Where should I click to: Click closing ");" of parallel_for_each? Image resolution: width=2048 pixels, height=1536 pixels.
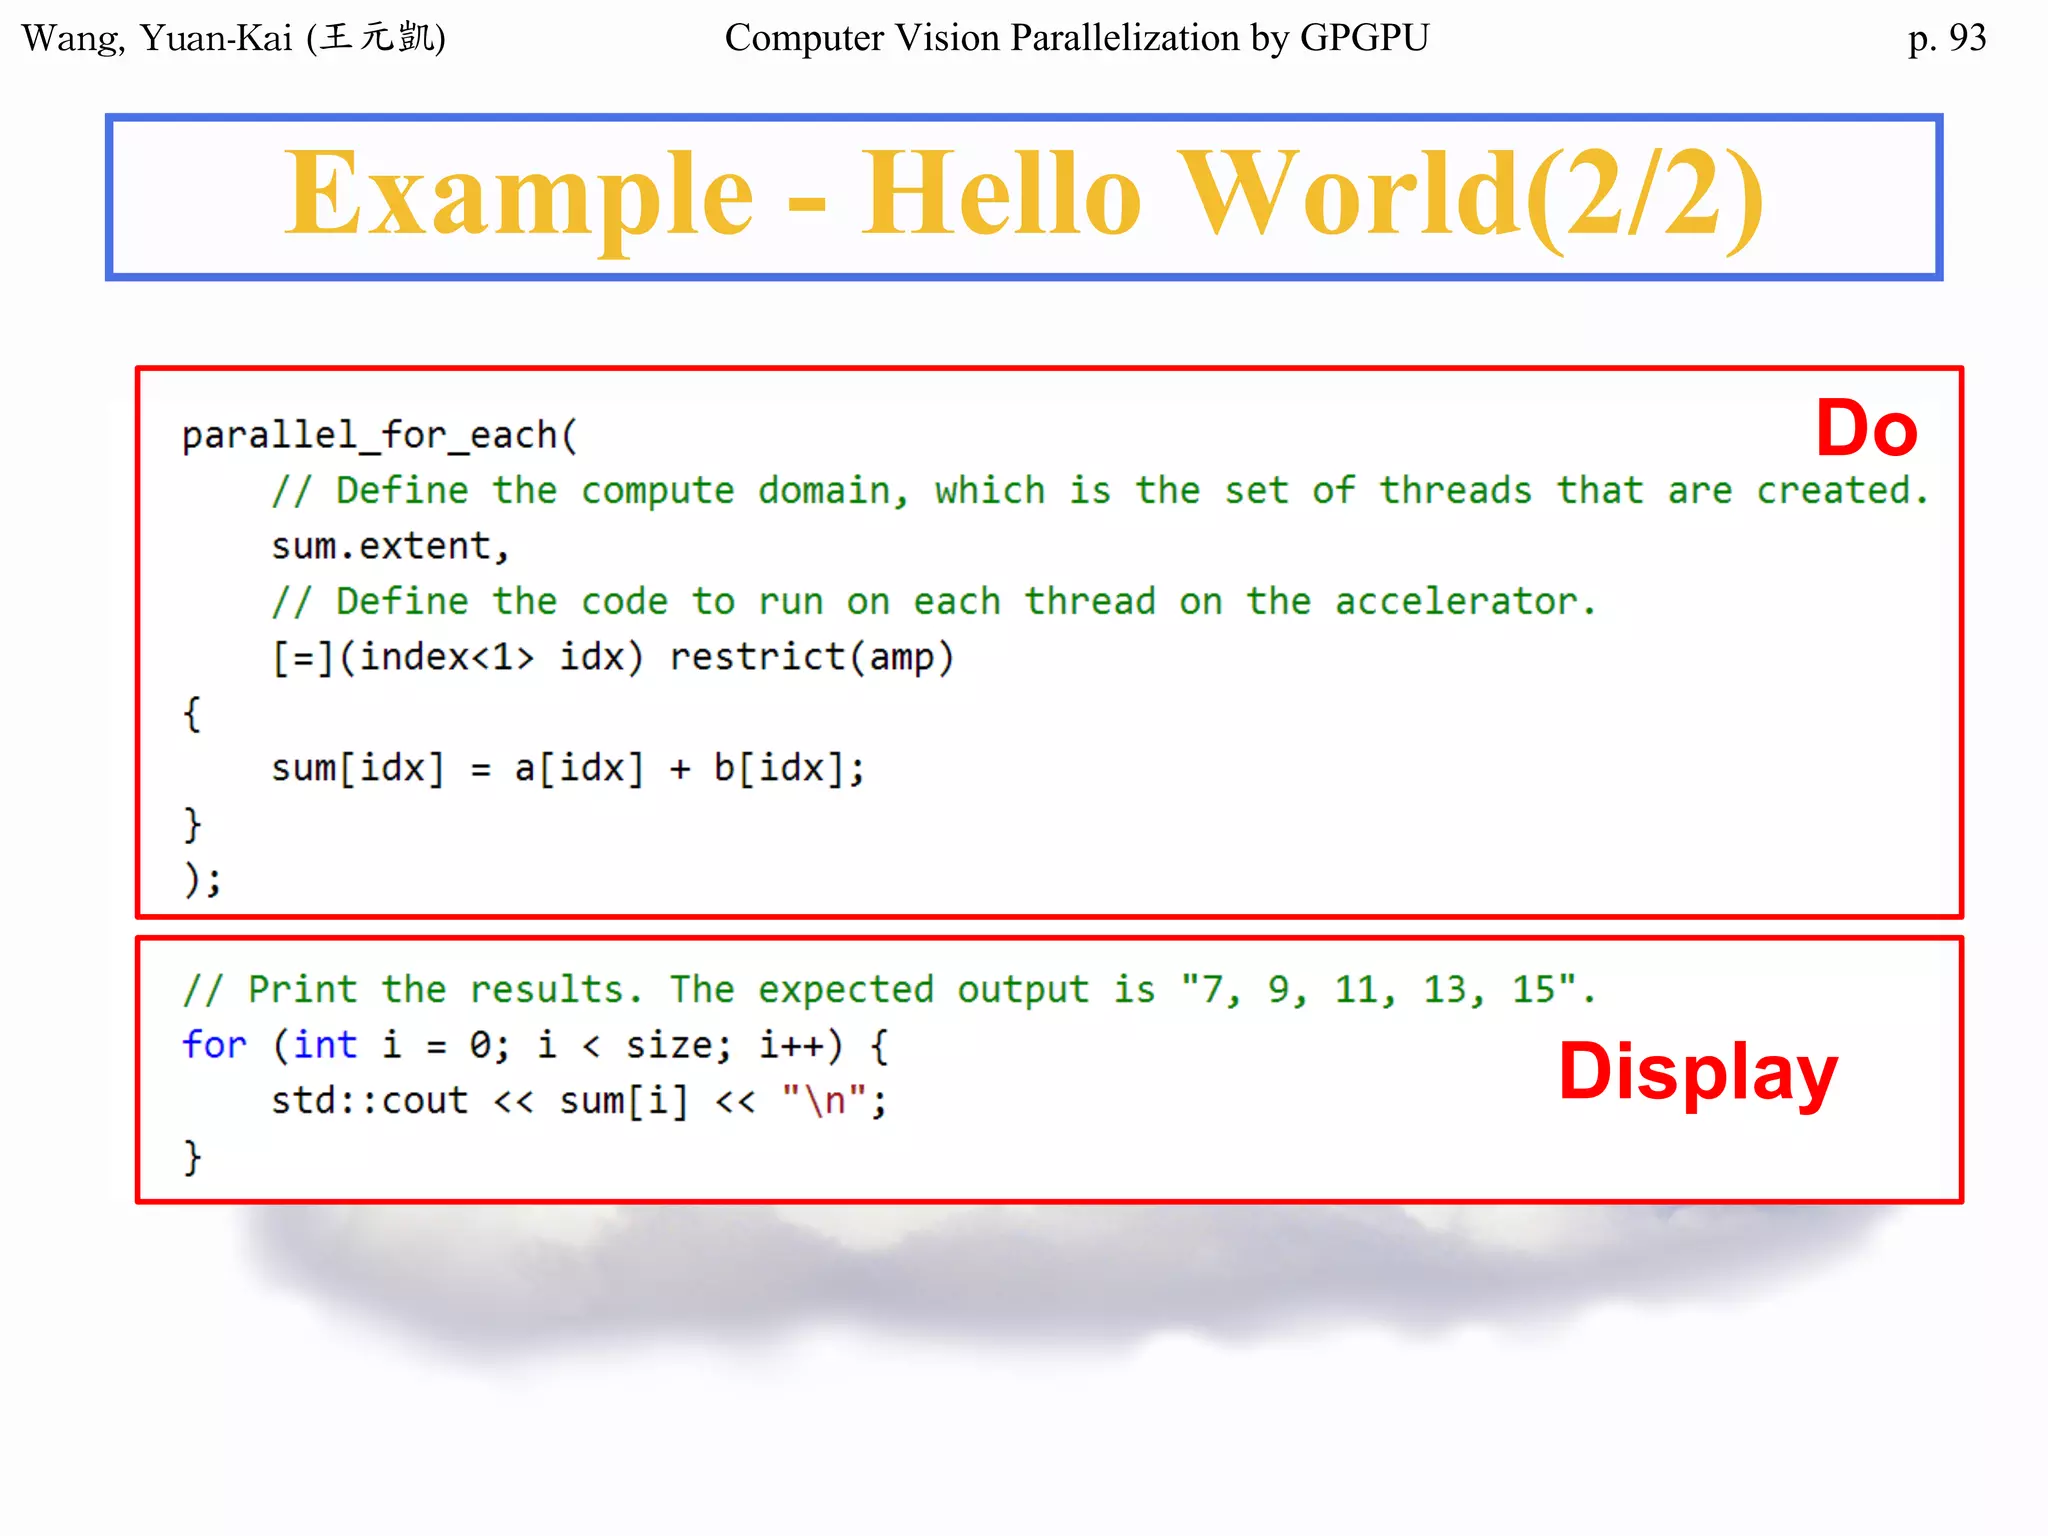pos(201,880)
